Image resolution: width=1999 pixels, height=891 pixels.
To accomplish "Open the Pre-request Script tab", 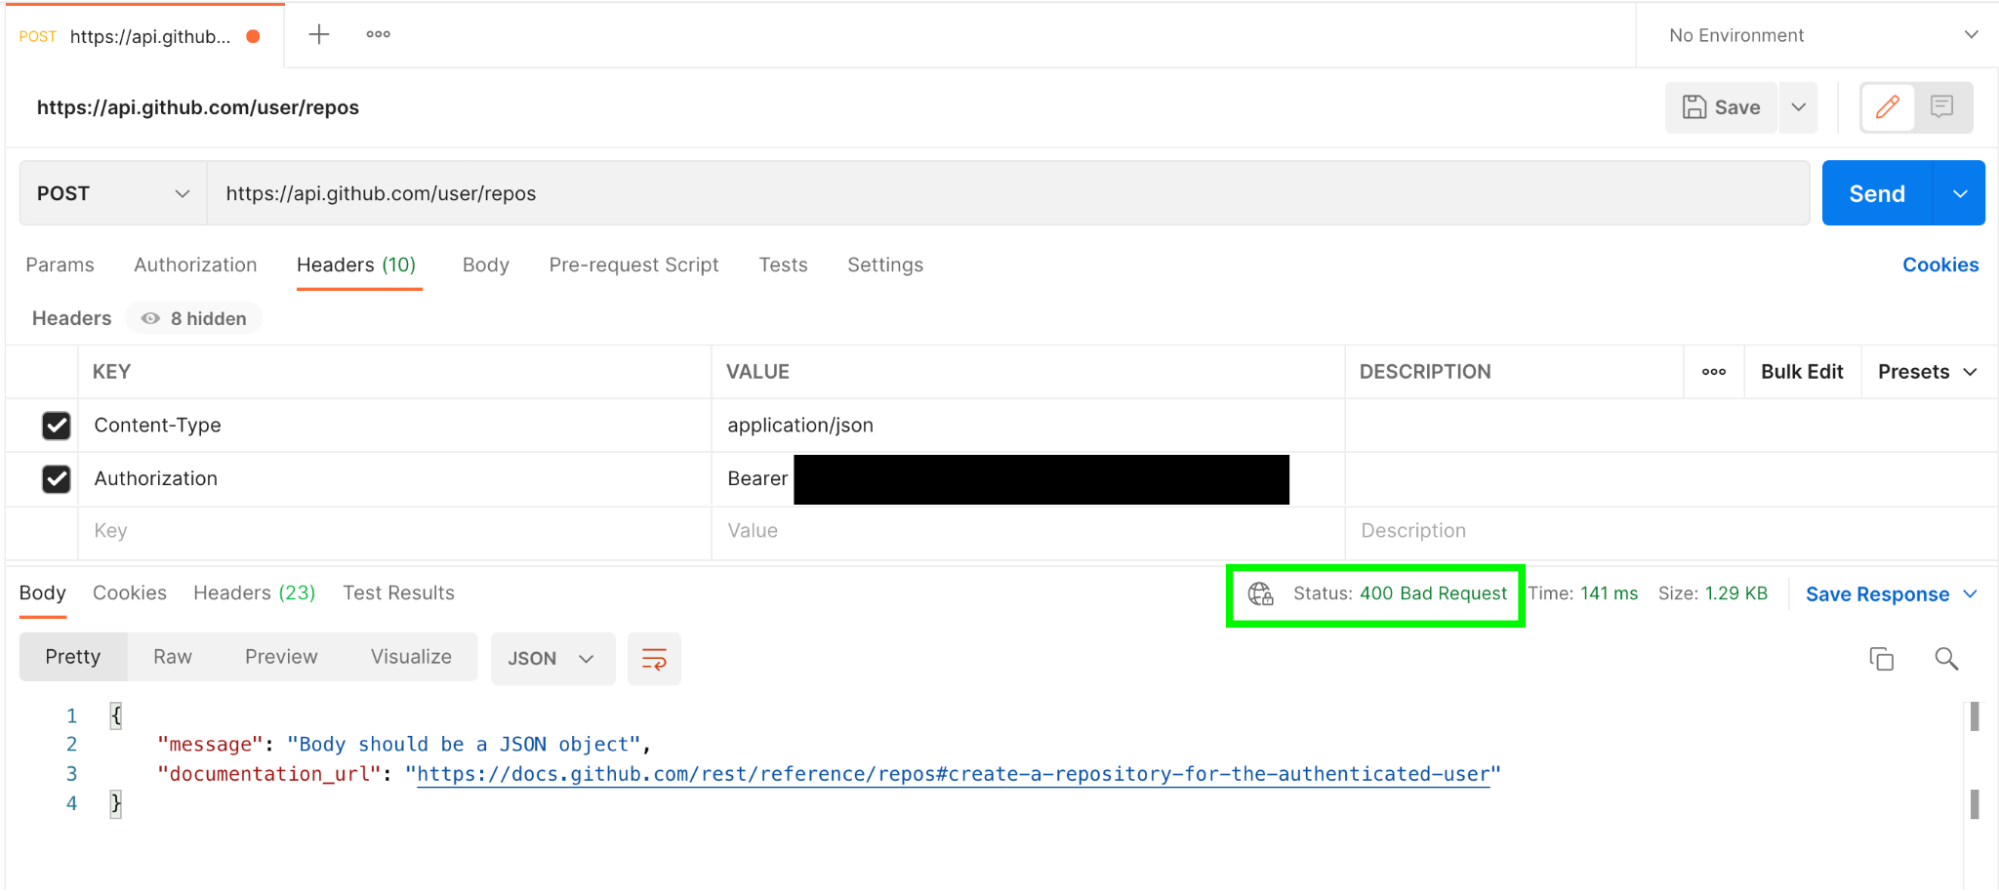I will click(x=633, y=265).
